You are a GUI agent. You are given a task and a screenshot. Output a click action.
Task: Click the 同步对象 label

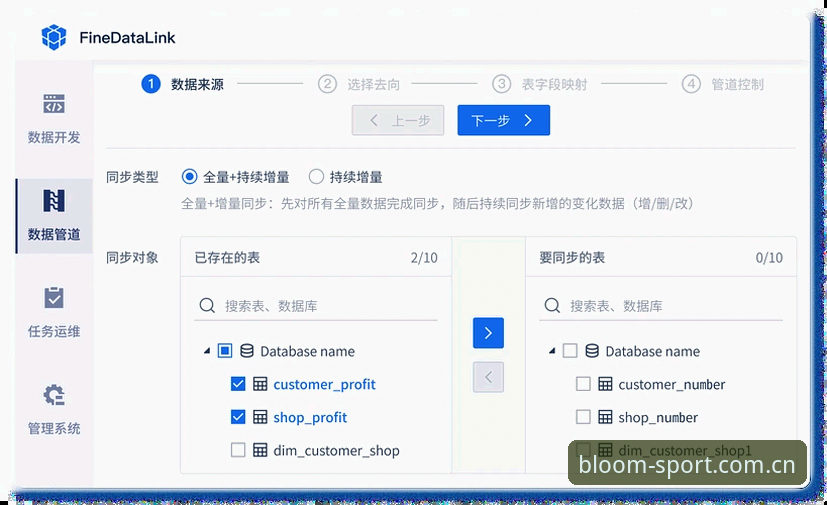tap(132, 258)
